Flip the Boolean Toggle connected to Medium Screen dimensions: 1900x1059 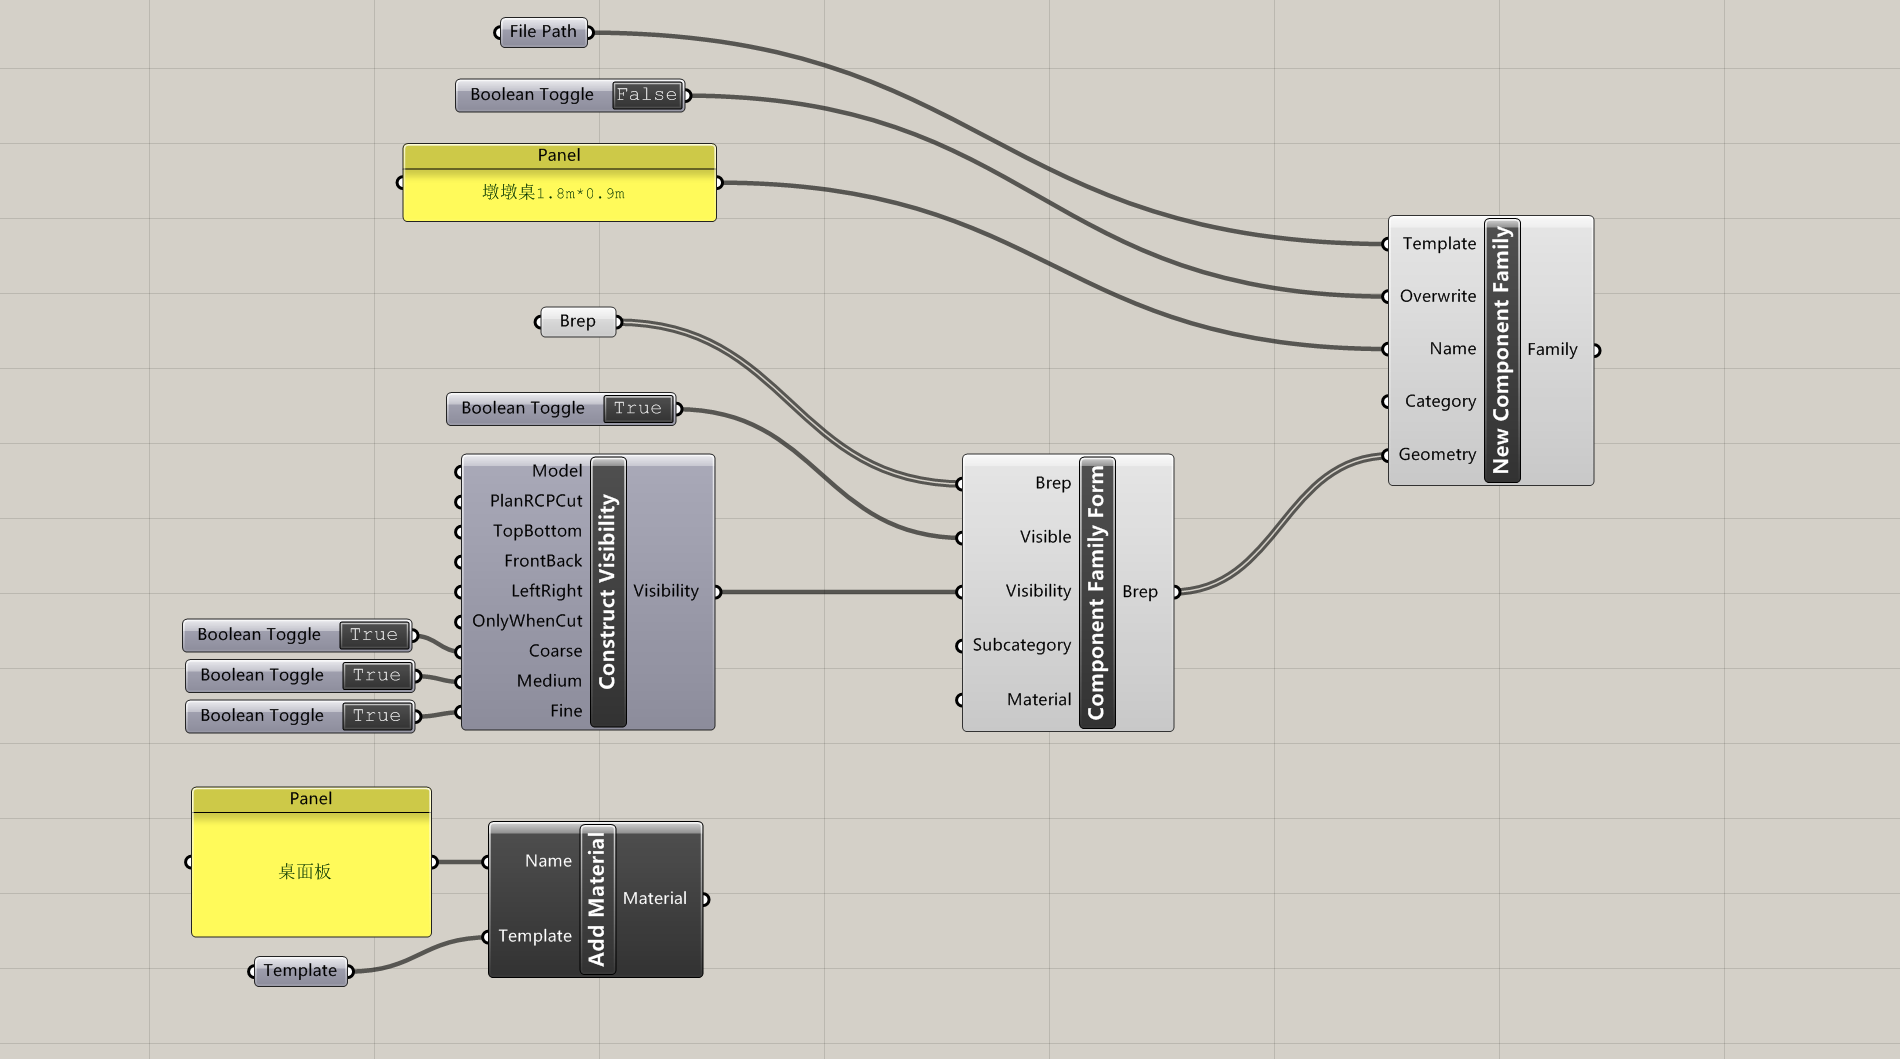376,676
